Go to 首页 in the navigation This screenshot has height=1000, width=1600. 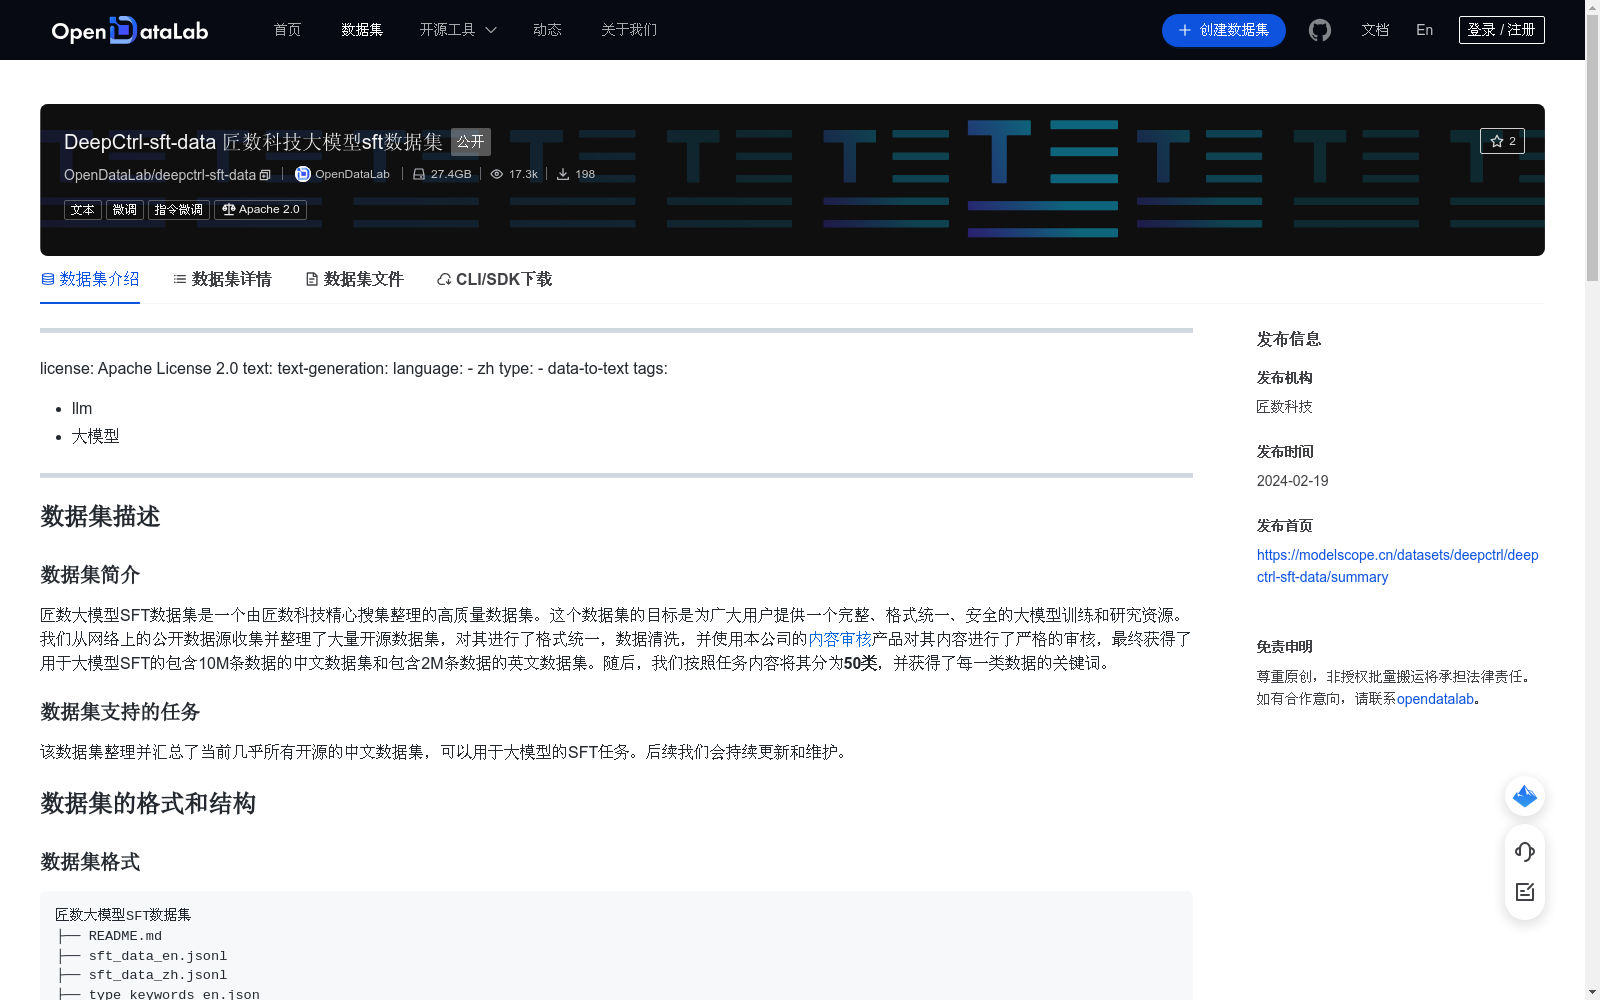click(287, 30)
